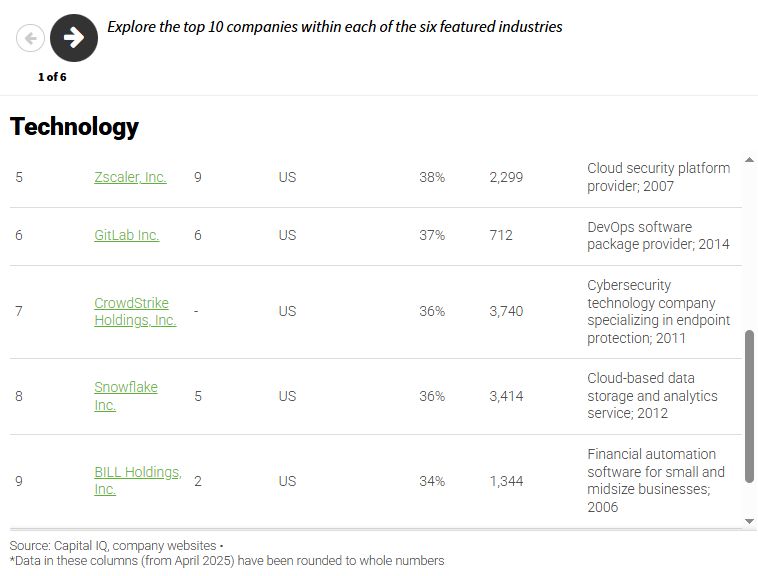
Task: Click the previous industry arrow button
Action: (30, 38)
